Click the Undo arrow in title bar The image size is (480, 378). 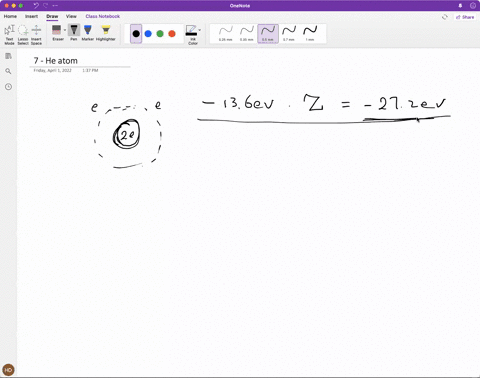click(36, 6)
